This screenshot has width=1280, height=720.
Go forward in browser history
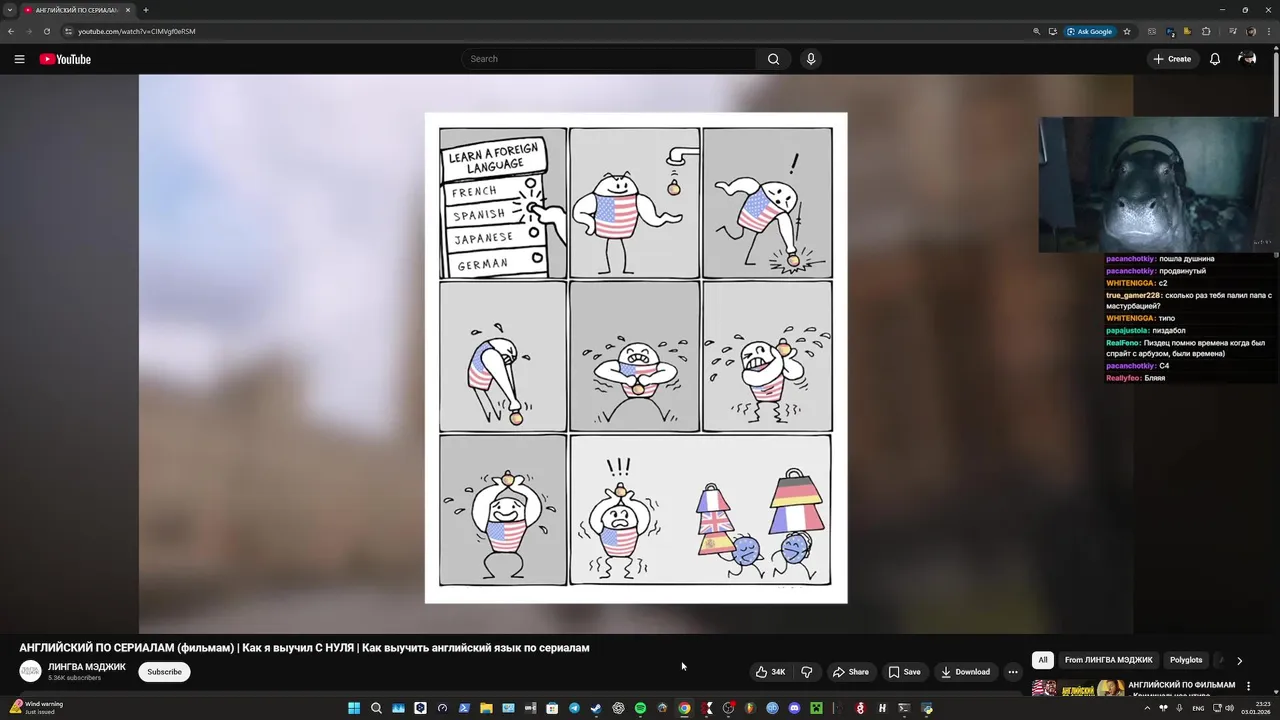point(28,31)
